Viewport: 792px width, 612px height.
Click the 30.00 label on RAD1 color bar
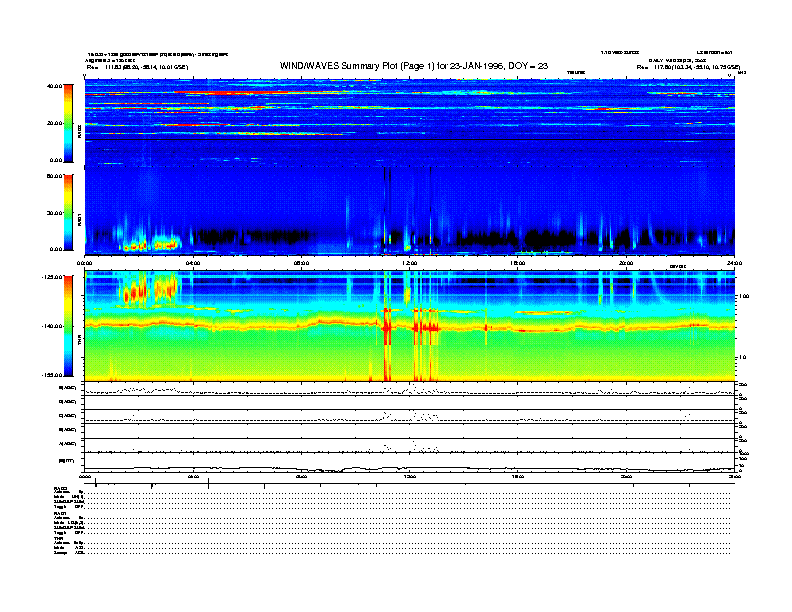[54, 213]
